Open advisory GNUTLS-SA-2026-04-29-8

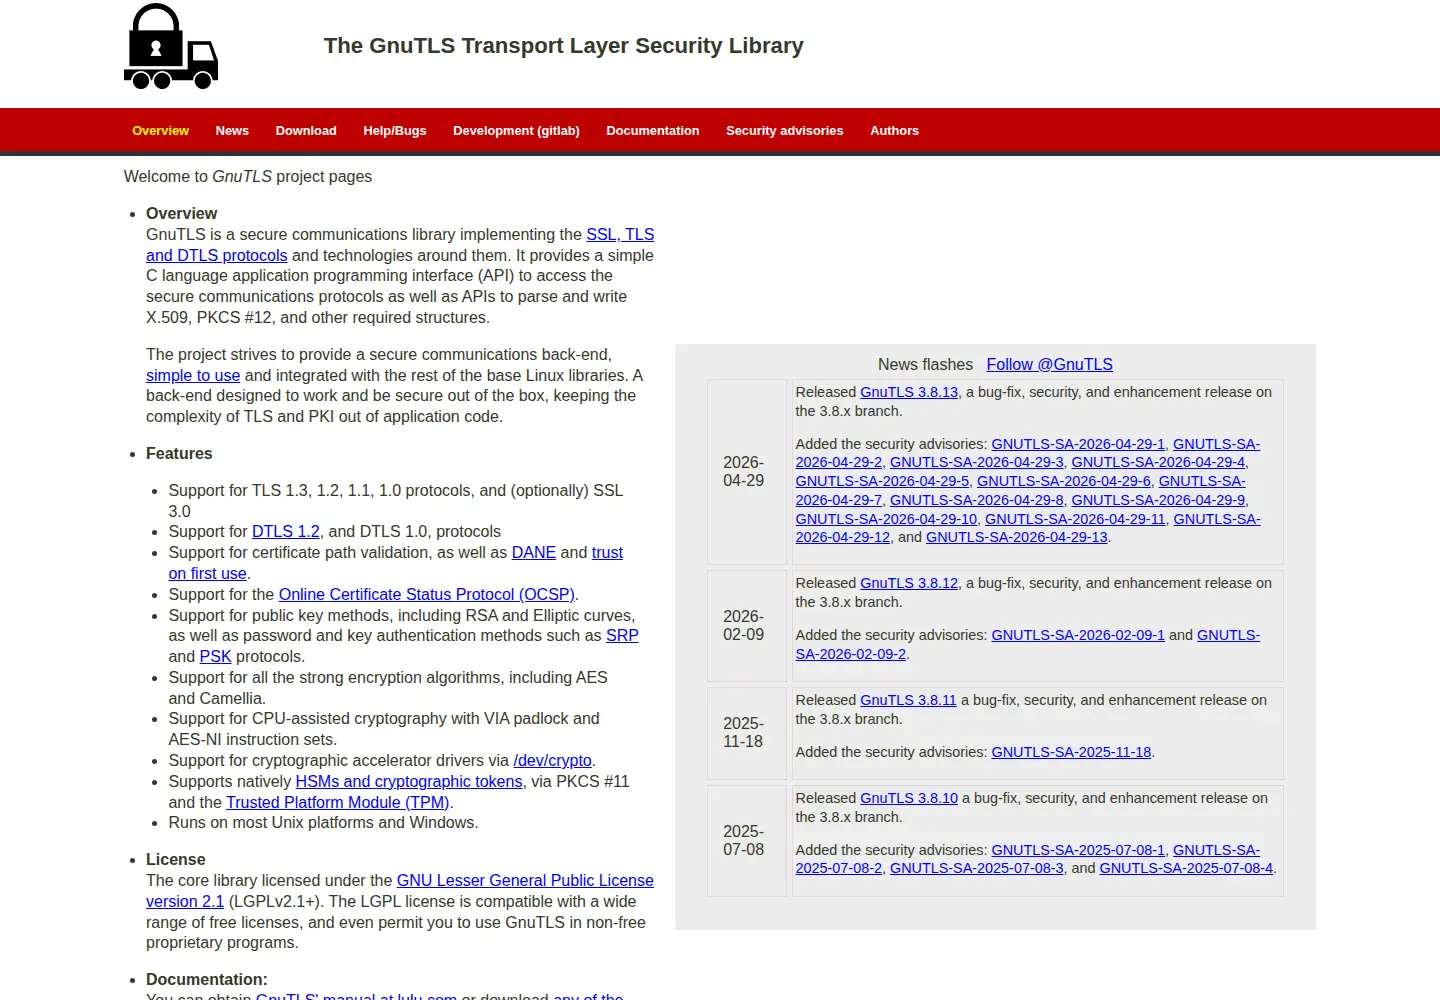click(977, 500)
